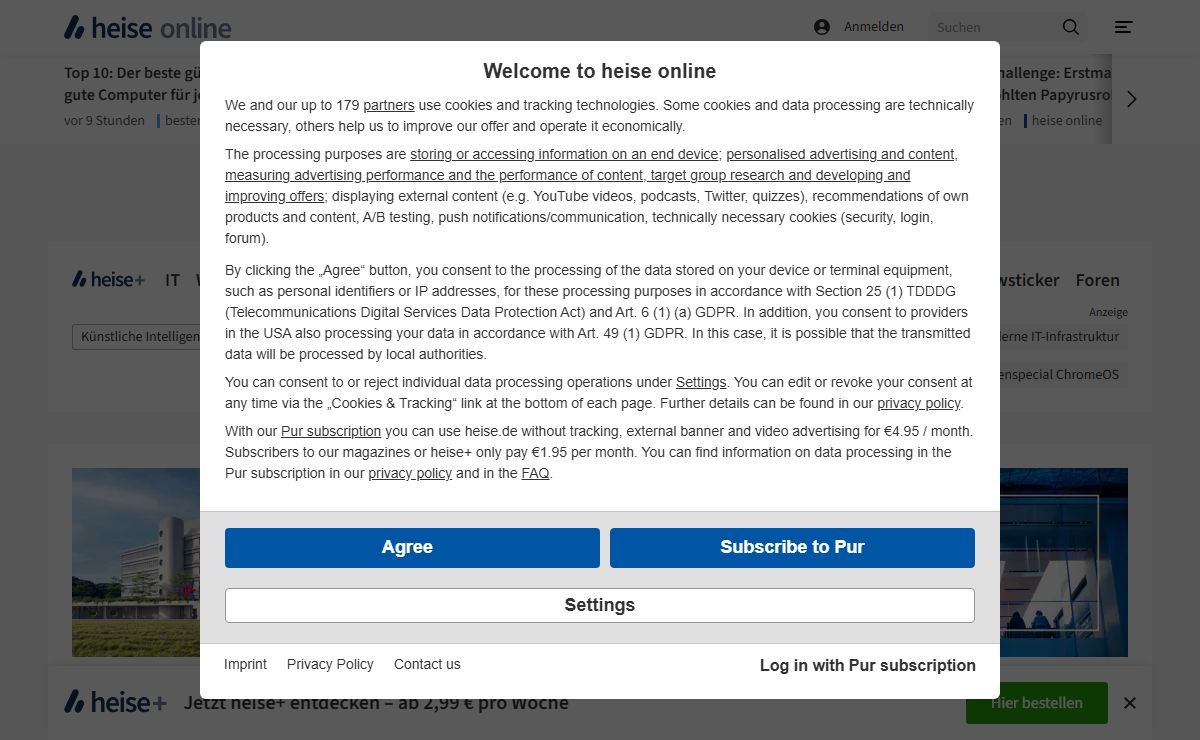Open the partners link

pyautogui.click(x=389, y=105)
